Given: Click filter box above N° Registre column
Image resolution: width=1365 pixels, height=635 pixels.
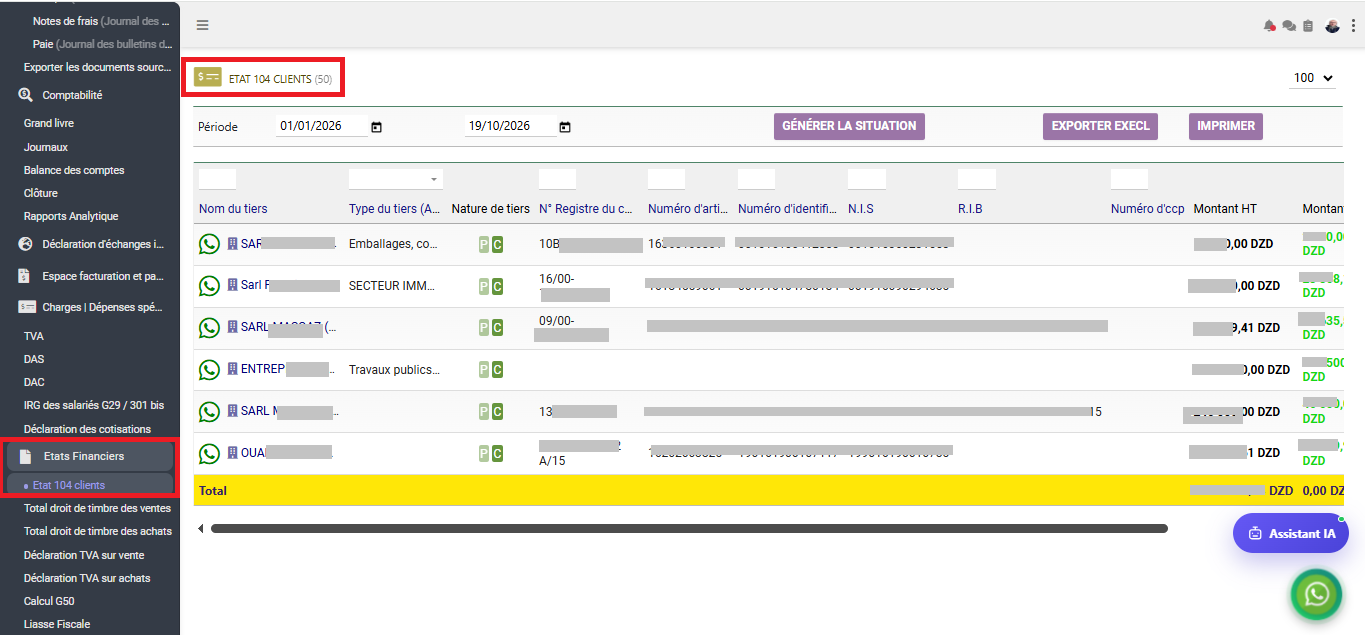Looking at the screenshot, I should (557, 179).
